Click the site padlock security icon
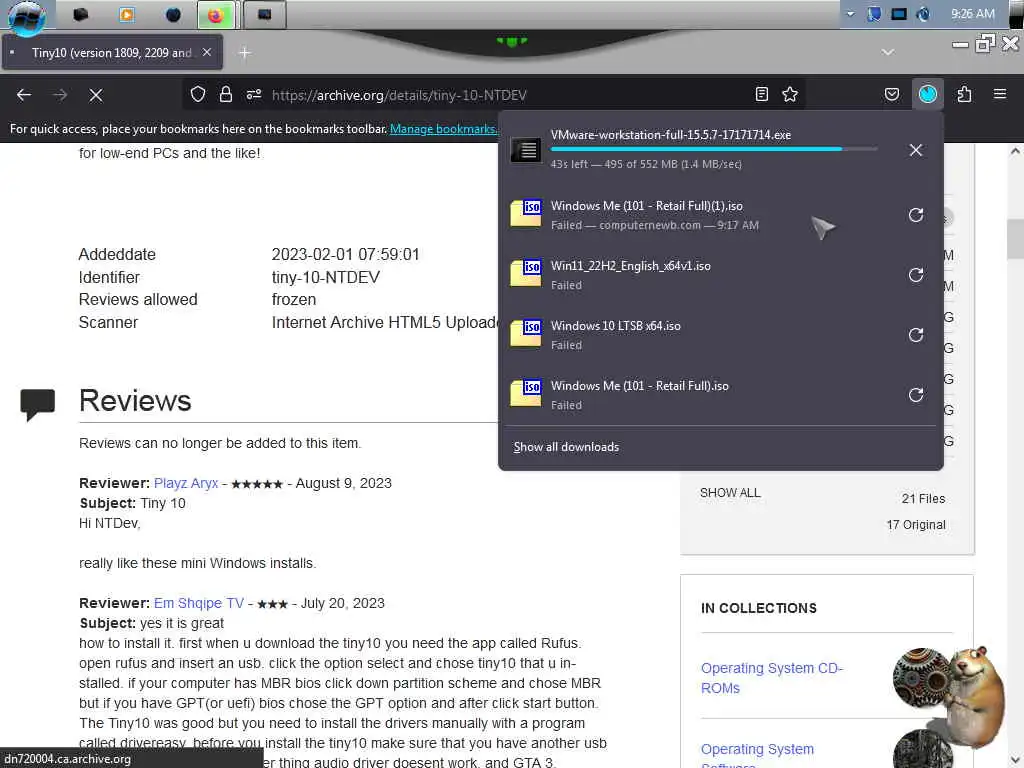The image size is (1024, 768). click(x=226, y=95)
